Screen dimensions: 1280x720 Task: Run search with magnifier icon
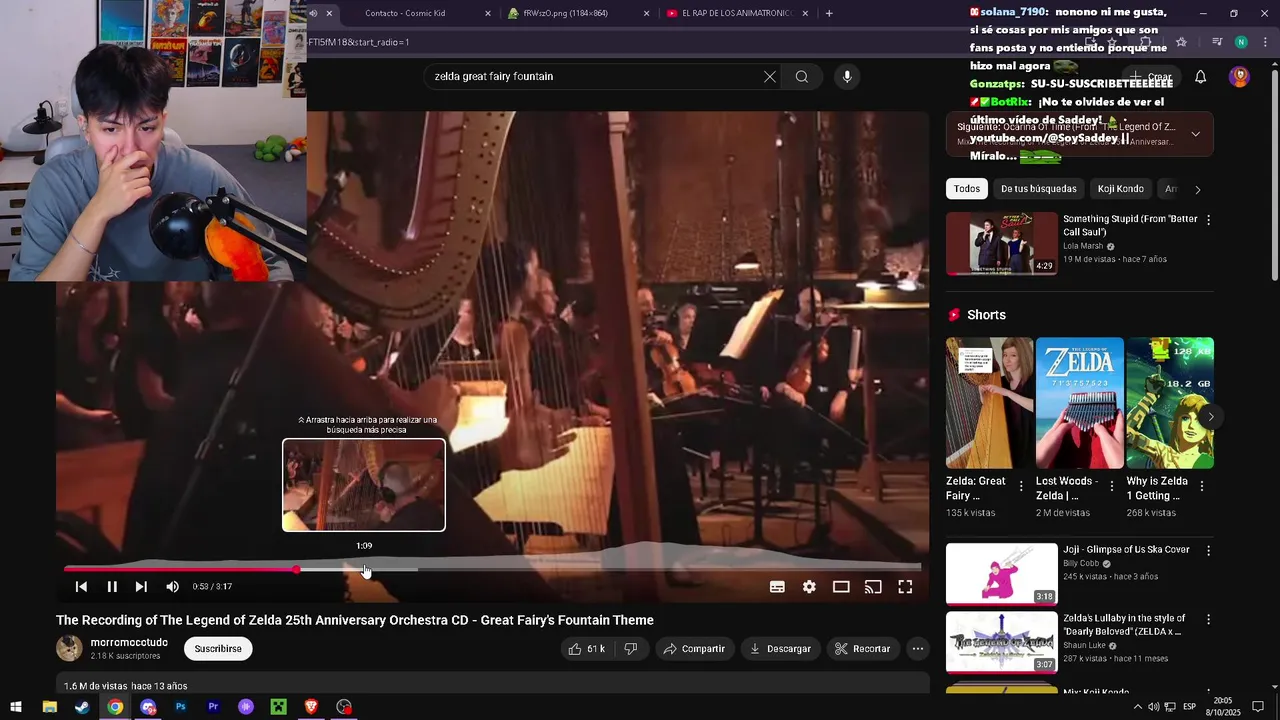click(802, 77)
